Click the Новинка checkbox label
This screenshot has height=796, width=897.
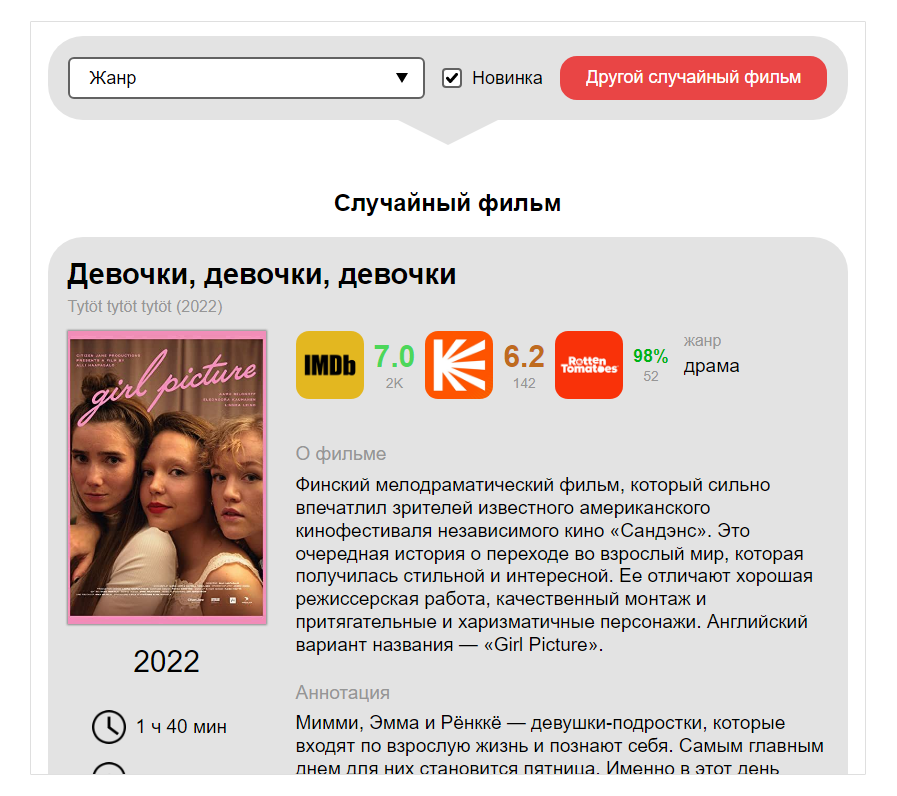click(x=507, y=78)
